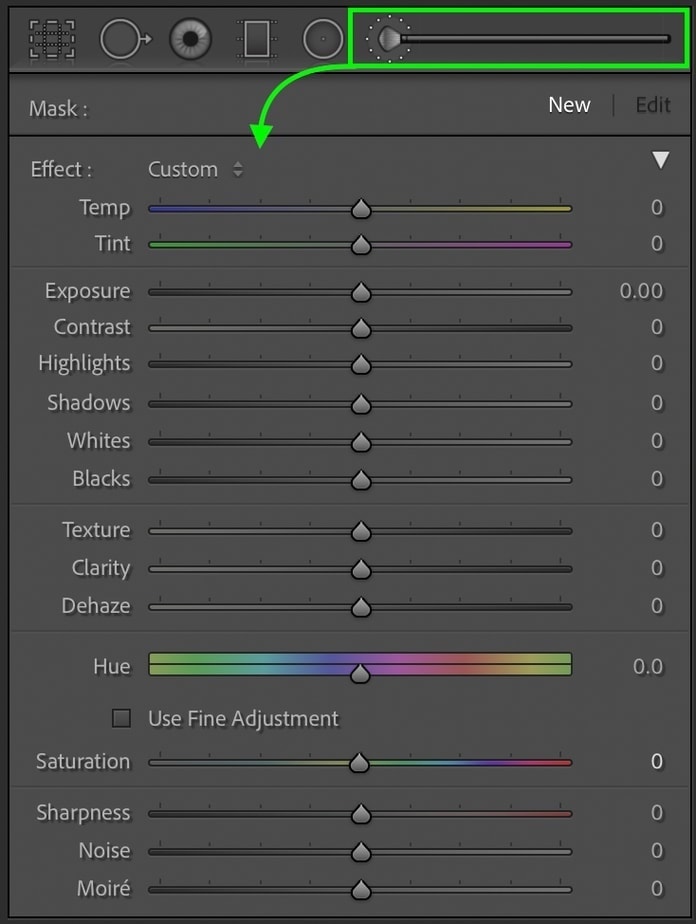The height and width of the screenshot is (924, 696).
Task: Open the Effect Custom preset dropdown
Action: 196,169
